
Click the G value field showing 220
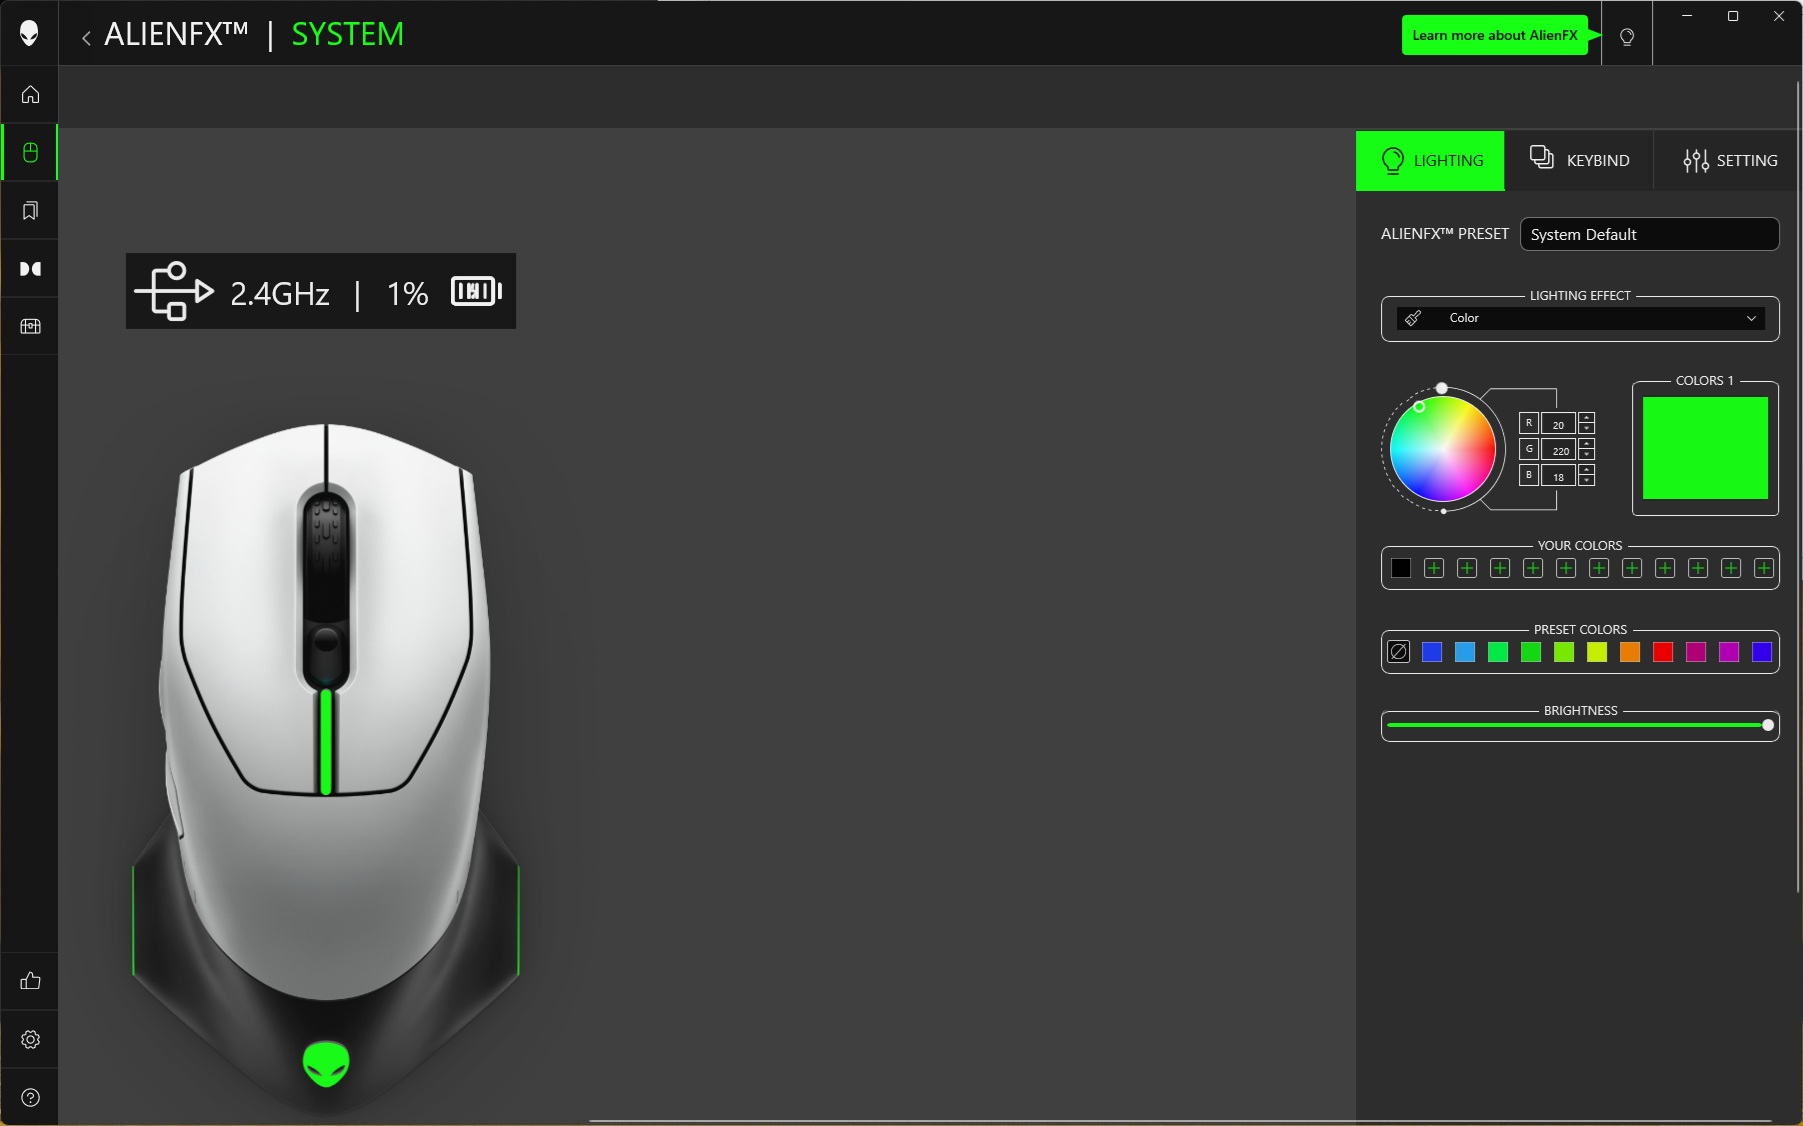tap(1558, 449)
